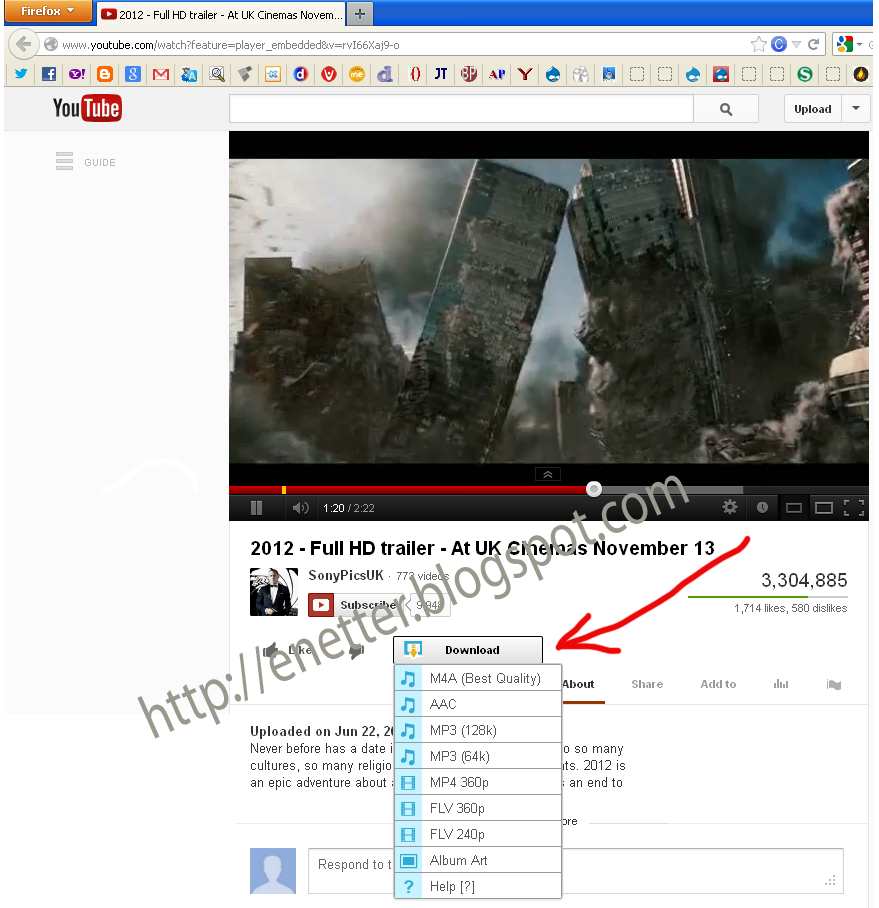Open the Blogger bookmark
The width and height of the screenshot is (879, 908).
click(105, 74)
